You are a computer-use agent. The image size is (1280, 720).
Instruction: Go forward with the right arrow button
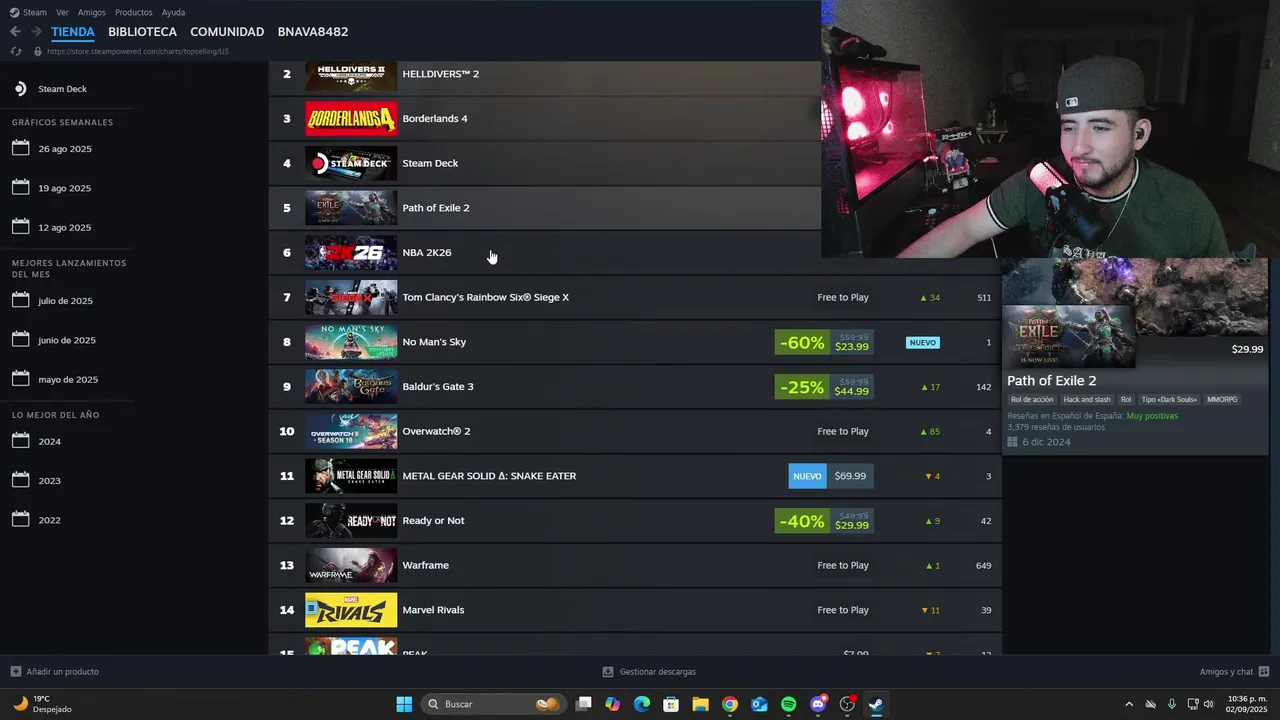(36, 32)
